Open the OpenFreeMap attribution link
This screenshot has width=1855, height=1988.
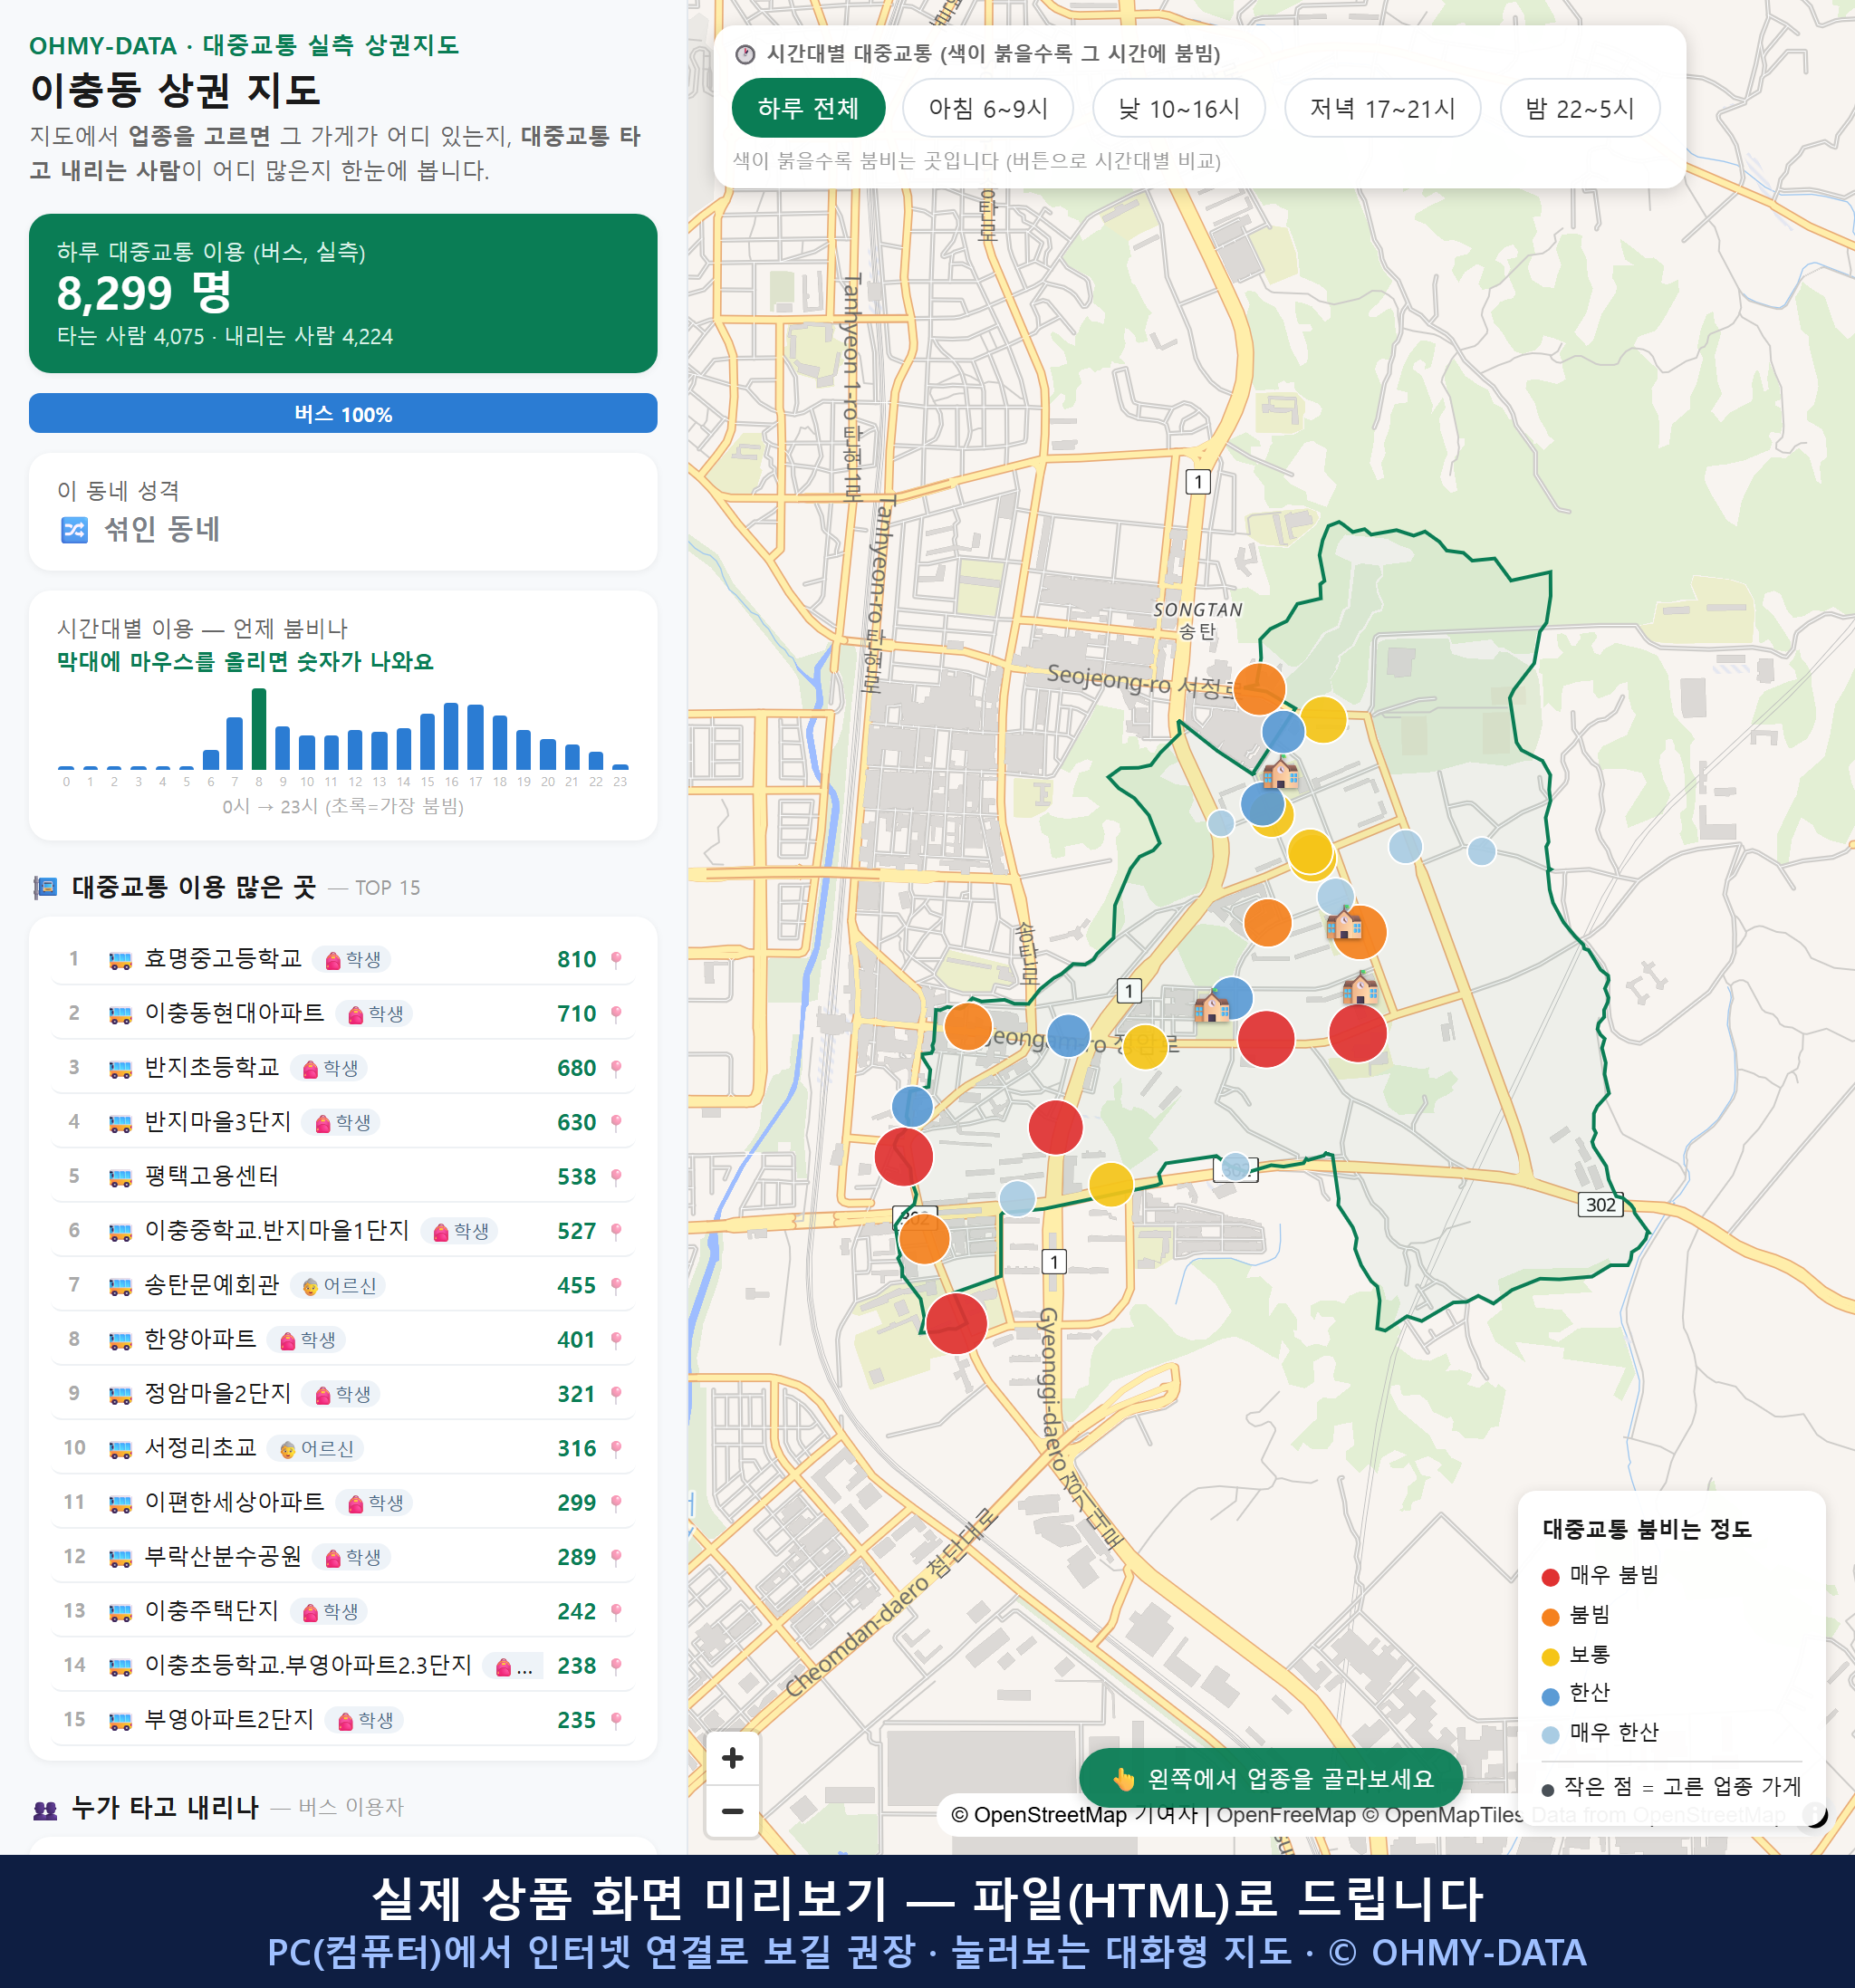(x=1286, y=1814)
